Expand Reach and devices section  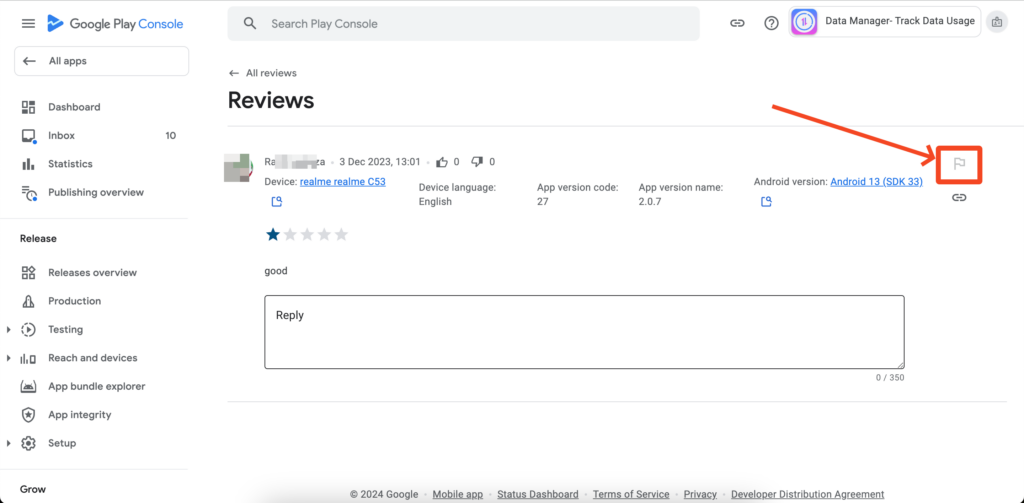tap(9, 358)
